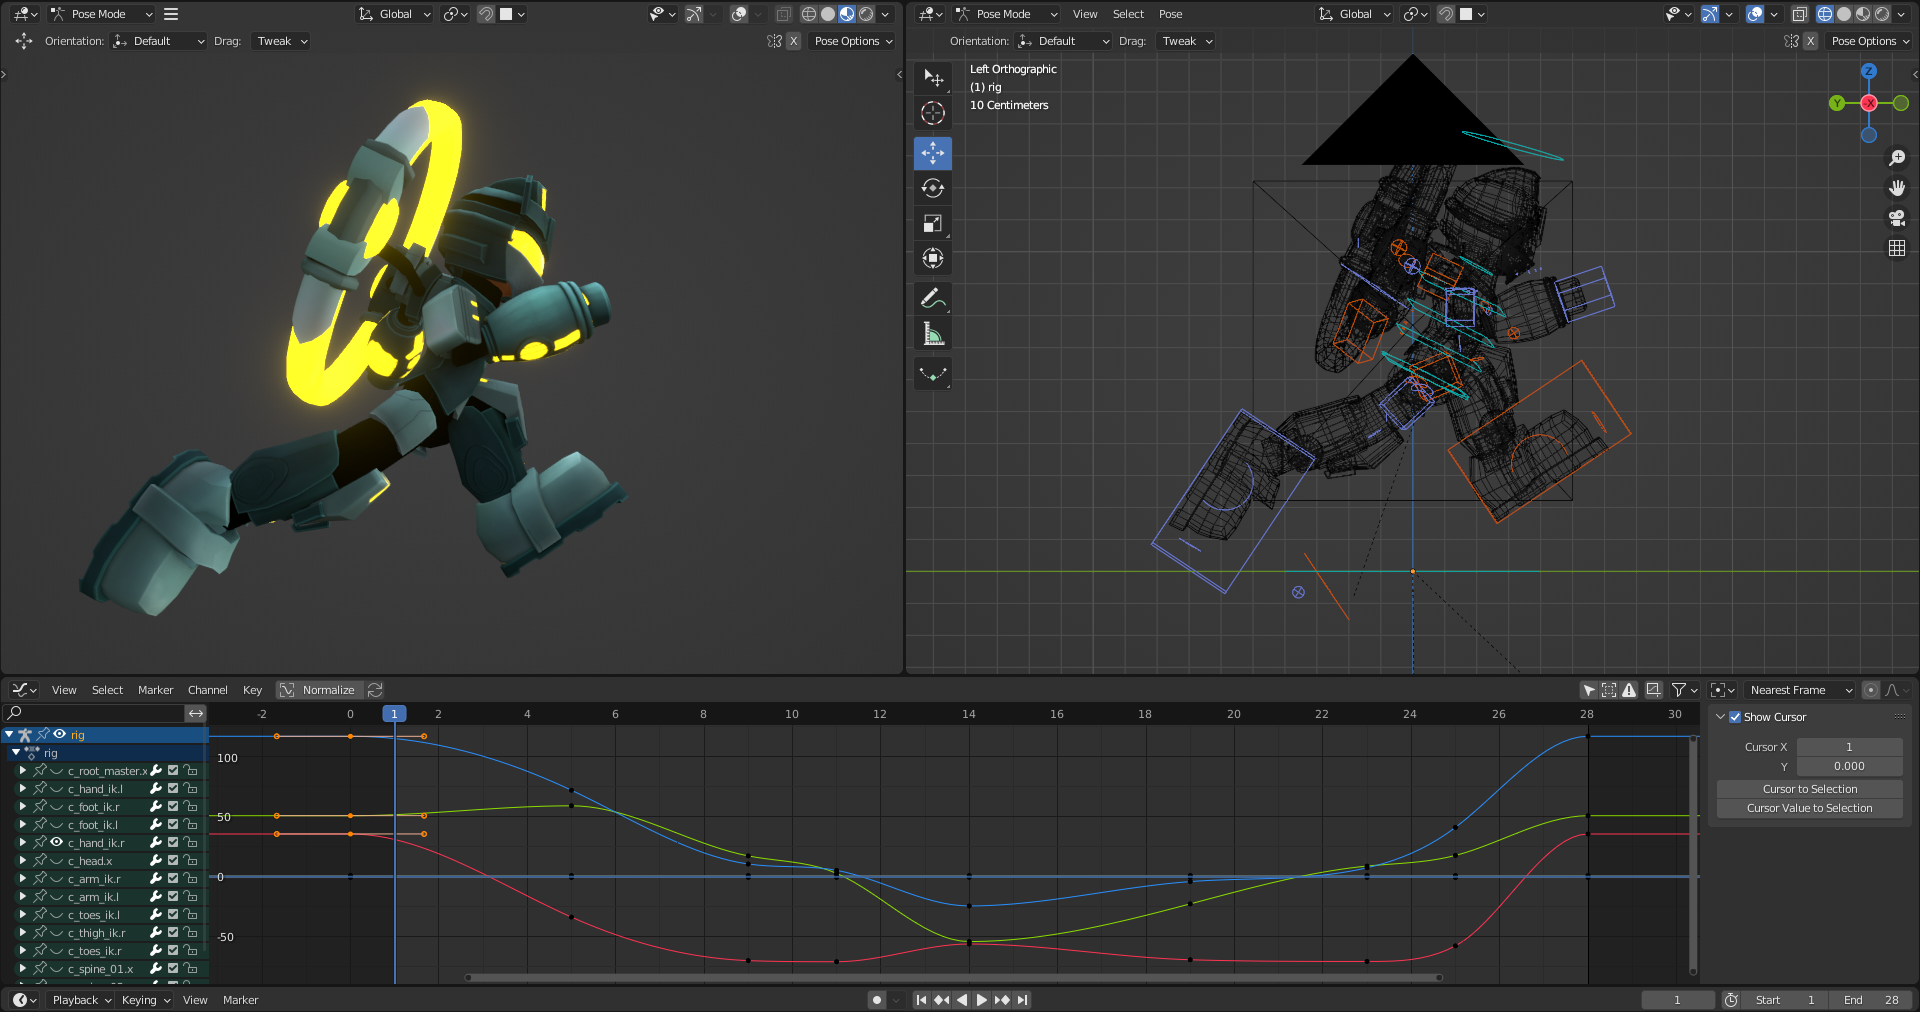The height and width of the screenshot is (1012, 1920).
Task: Click the wrench icon on c_head.x channel
Action: [156, 860]
